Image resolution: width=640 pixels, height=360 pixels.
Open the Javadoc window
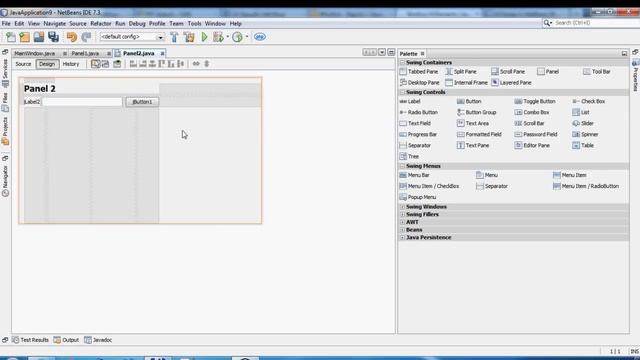pos(98,340)
